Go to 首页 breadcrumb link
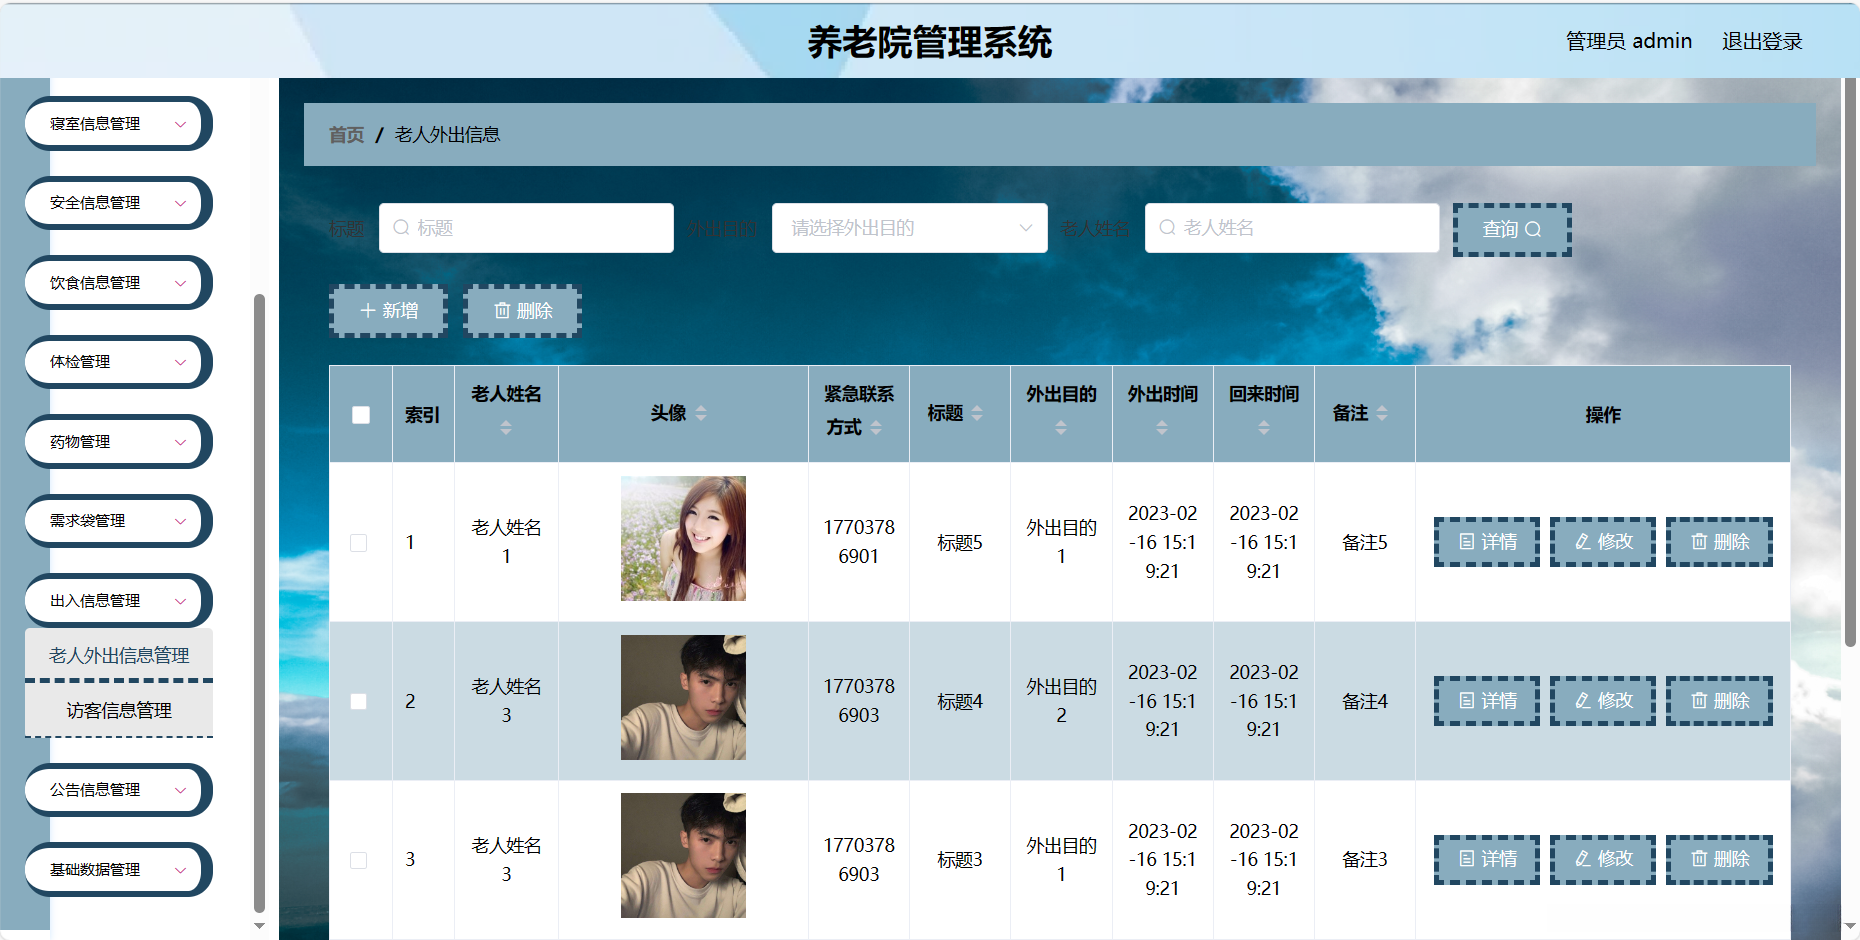Image resolution: width=1860 pixels, height=940 pixels. pos(346,135)
